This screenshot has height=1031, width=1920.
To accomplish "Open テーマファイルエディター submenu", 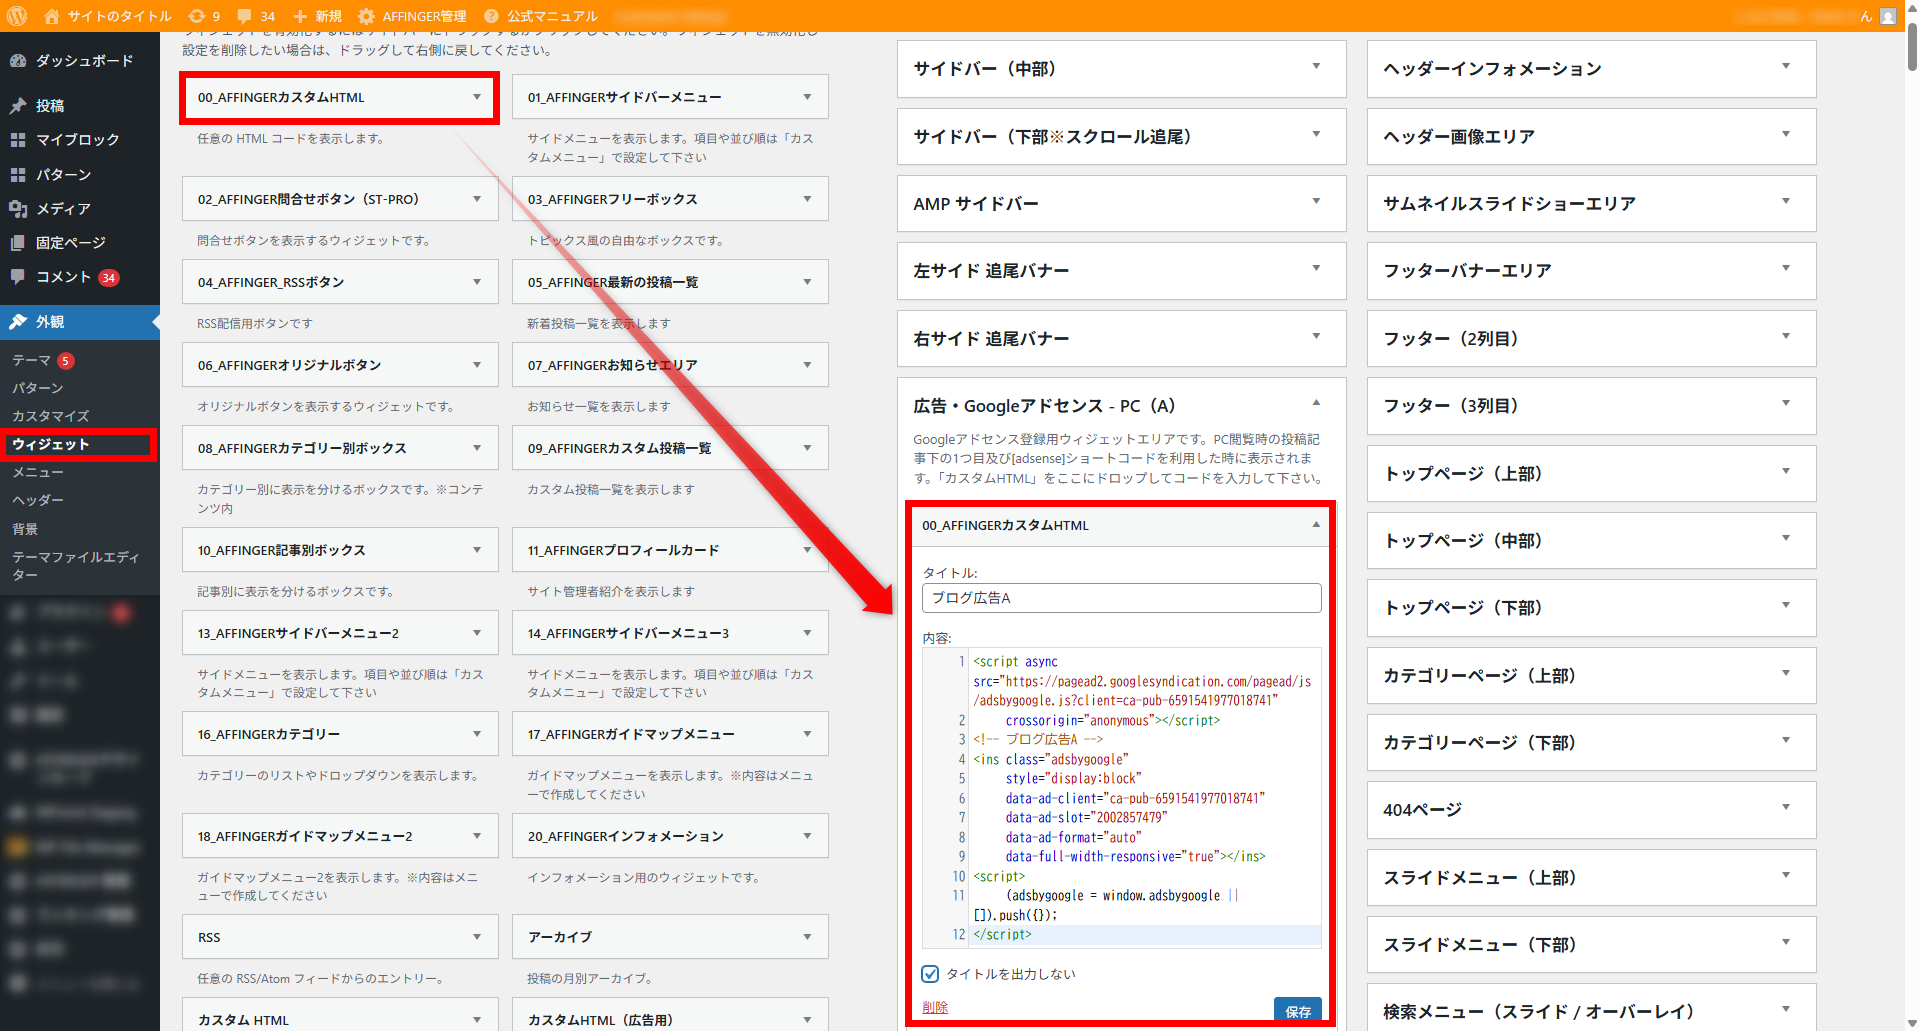I will (76, 566).
